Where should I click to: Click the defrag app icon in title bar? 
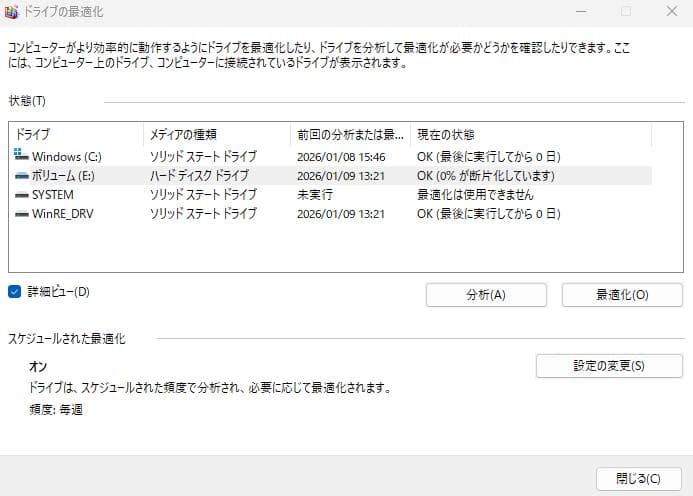pyautogui.click(x=11, y=11)
